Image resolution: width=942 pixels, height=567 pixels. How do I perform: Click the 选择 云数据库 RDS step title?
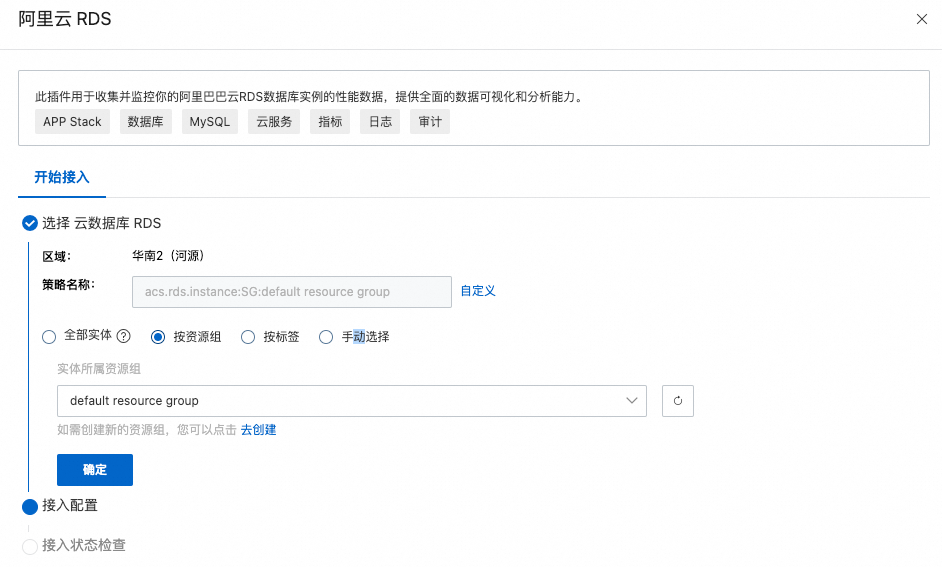click(102, 223)
